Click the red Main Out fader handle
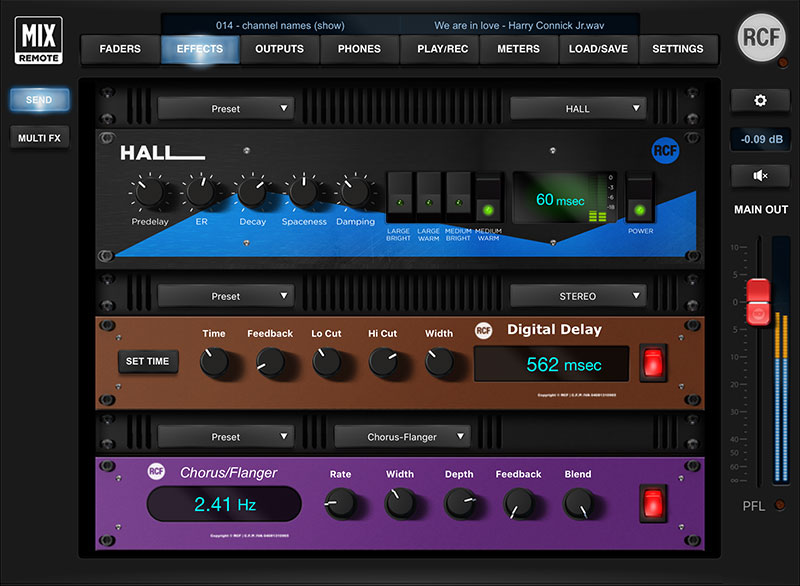Viewport: 800px width, 586px height. [x=759, y=300]
